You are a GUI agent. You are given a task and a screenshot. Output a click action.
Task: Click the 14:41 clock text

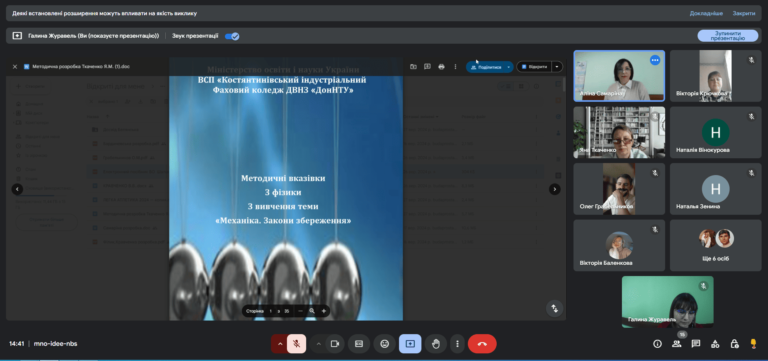coord(17,344)
